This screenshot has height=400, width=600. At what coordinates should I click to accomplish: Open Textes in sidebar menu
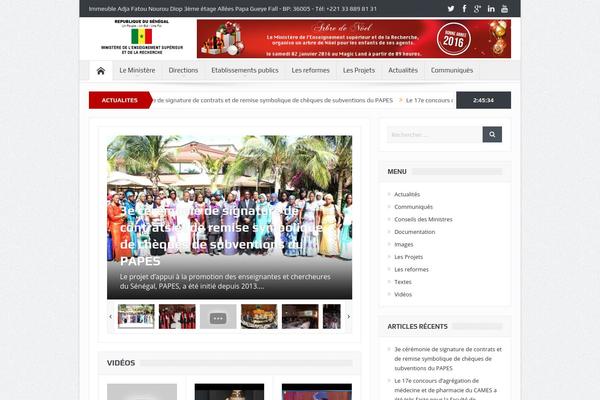point(403,282)
